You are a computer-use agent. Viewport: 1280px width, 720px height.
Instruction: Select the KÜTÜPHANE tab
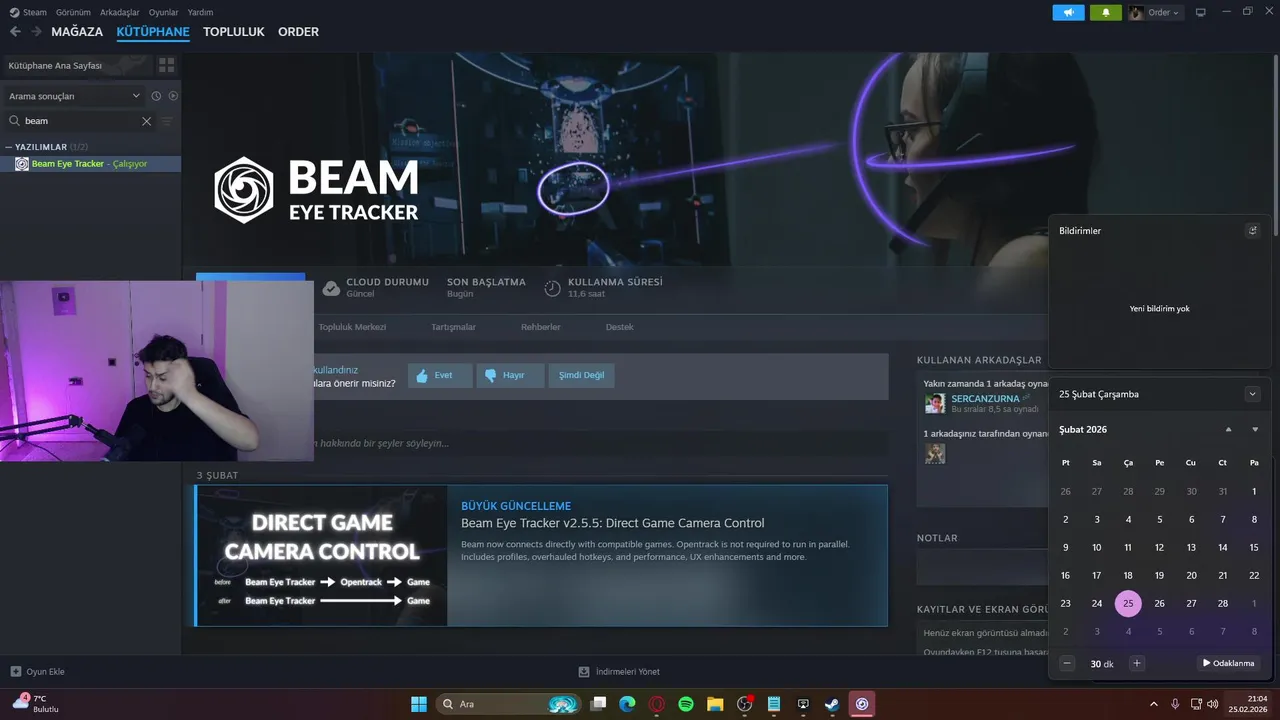[x=153, y=32]
